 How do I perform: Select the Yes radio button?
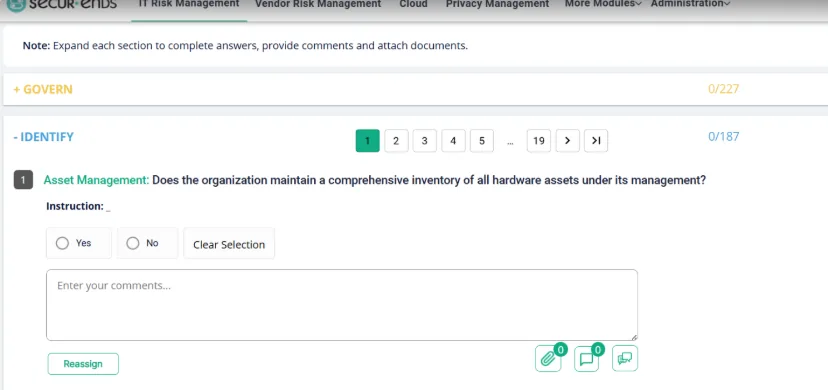point(62,243)
